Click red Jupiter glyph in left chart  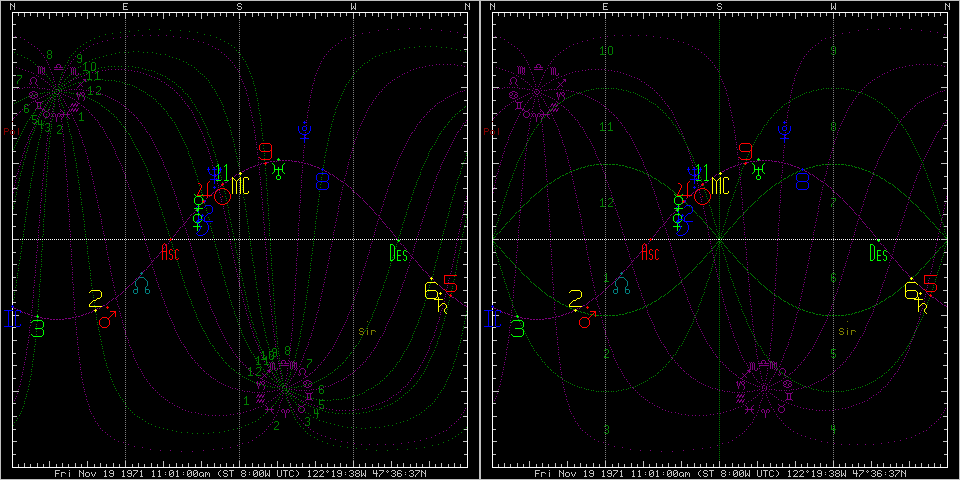click(202, 189)
